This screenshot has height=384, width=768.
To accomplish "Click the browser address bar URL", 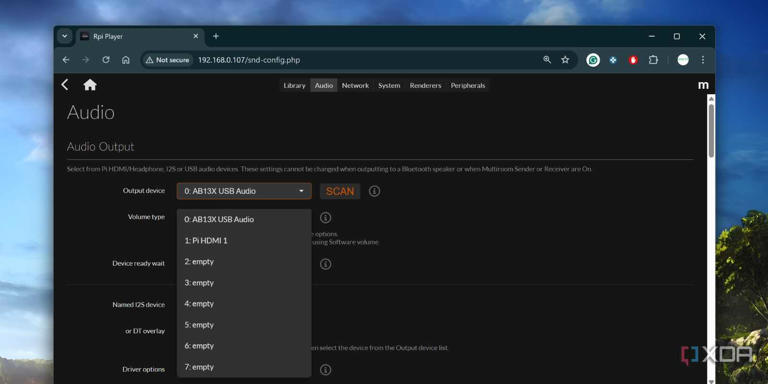I will [249, 60].
